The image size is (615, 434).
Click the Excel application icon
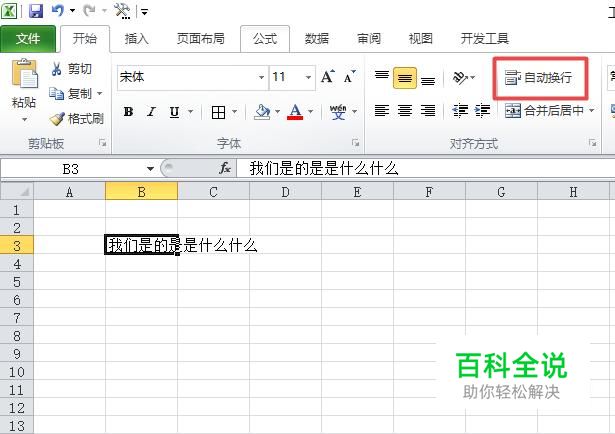point(9,11)
